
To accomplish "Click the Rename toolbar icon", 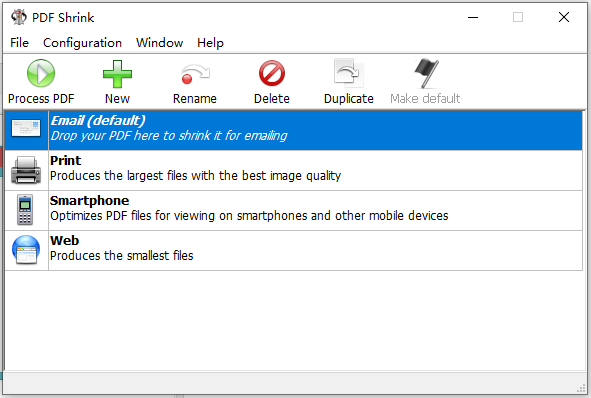I will tap(195, 74).
